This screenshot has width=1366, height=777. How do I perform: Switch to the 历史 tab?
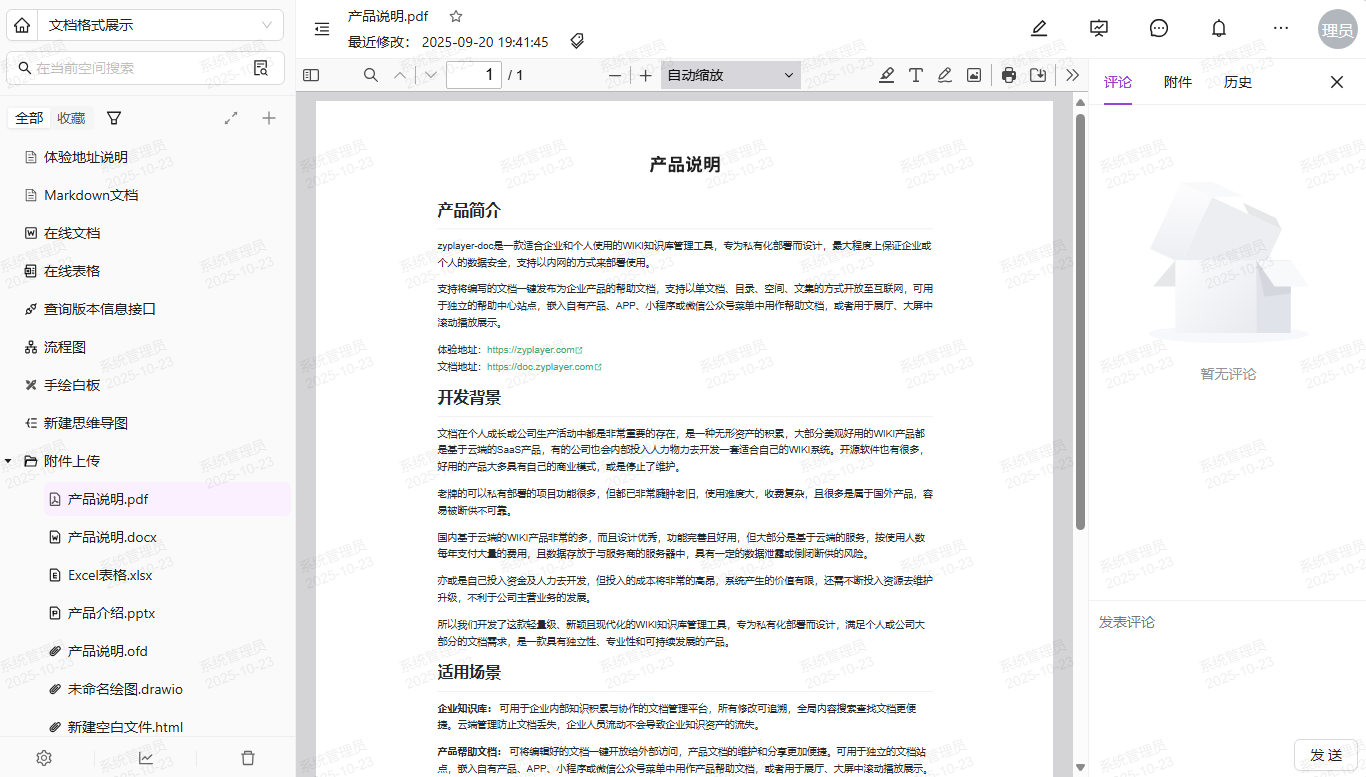(1238, 82)
